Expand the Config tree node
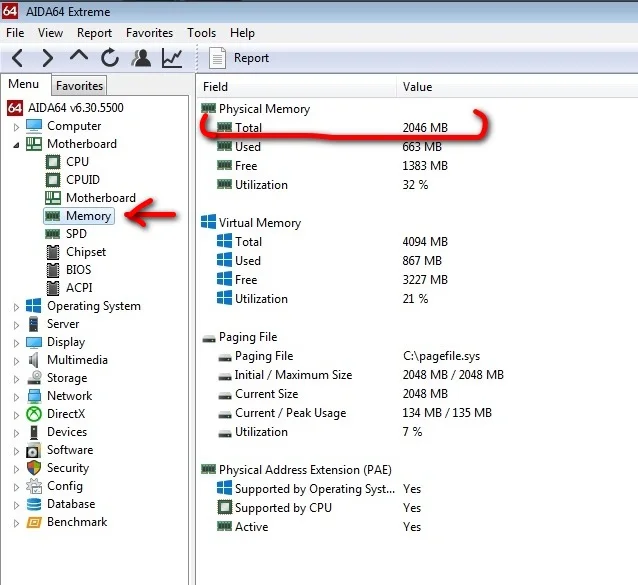The width and height of the screenshot is (638, 585). pos(16,487)
